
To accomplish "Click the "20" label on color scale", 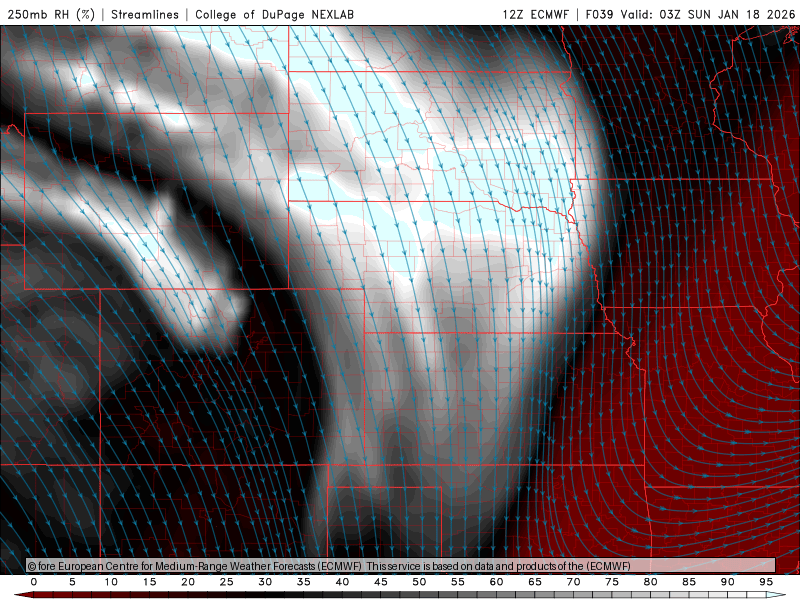I will click(x=188, y=582).
